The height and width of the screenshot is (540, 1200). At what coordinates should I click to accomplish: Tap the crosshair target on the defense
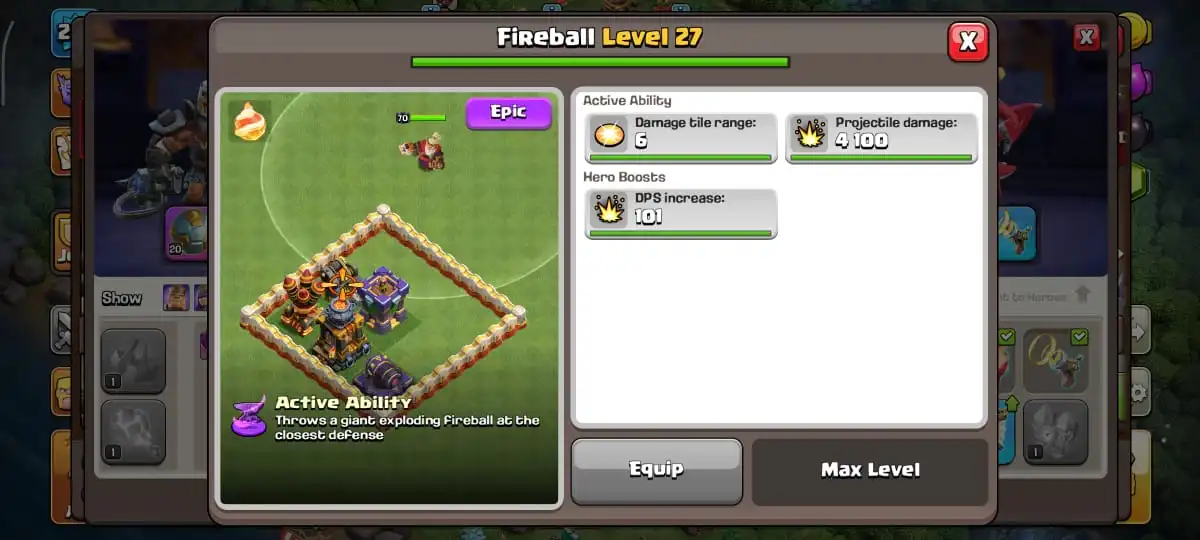click(341, 285)
